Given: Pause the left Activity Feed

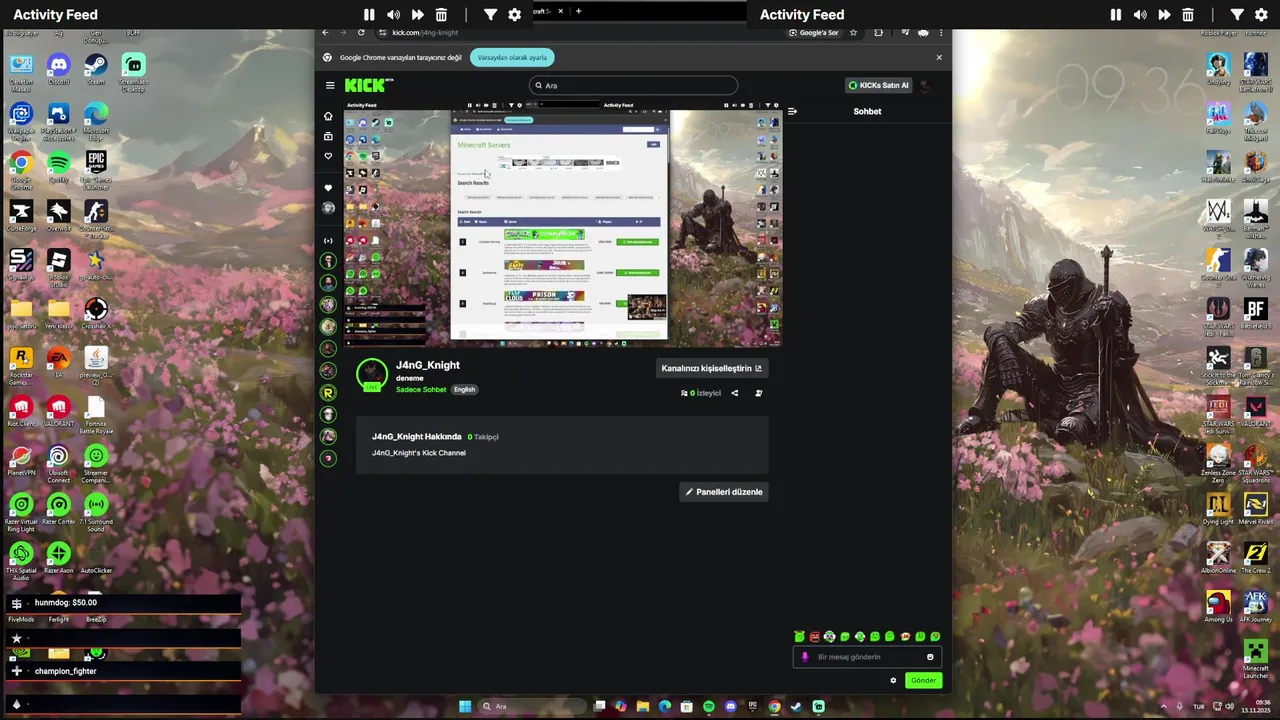Looking at the screenshot, I should tap(369, 15).
